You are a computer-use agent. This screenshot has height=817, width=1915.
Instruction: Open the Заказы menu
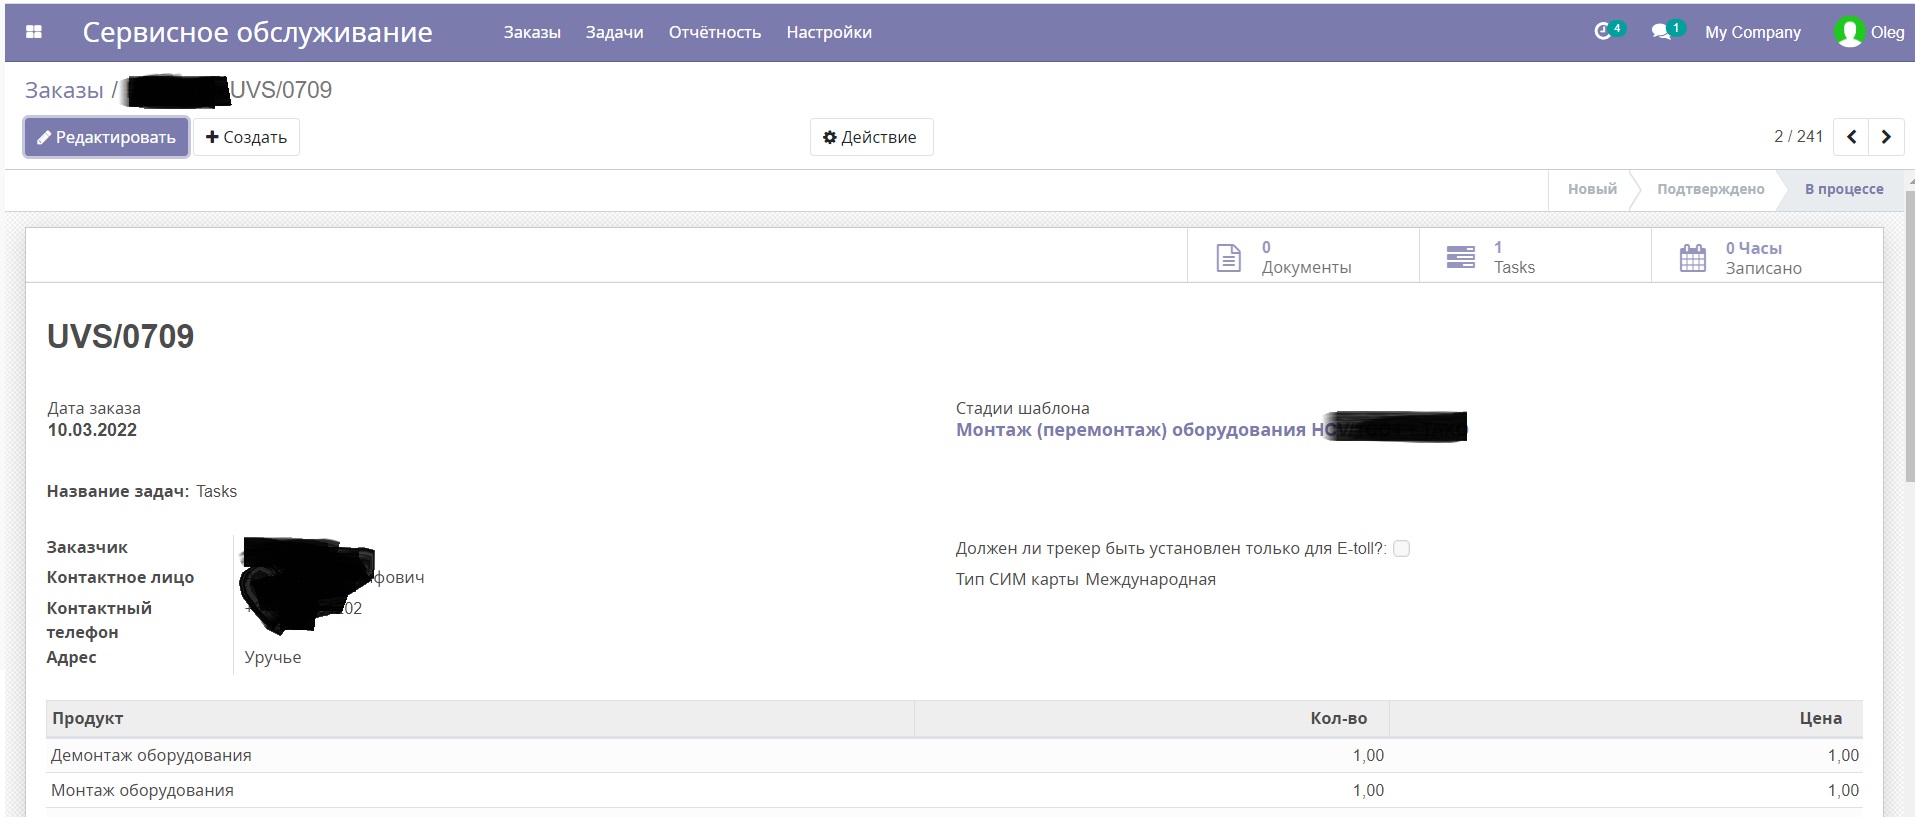coord(531,32)
